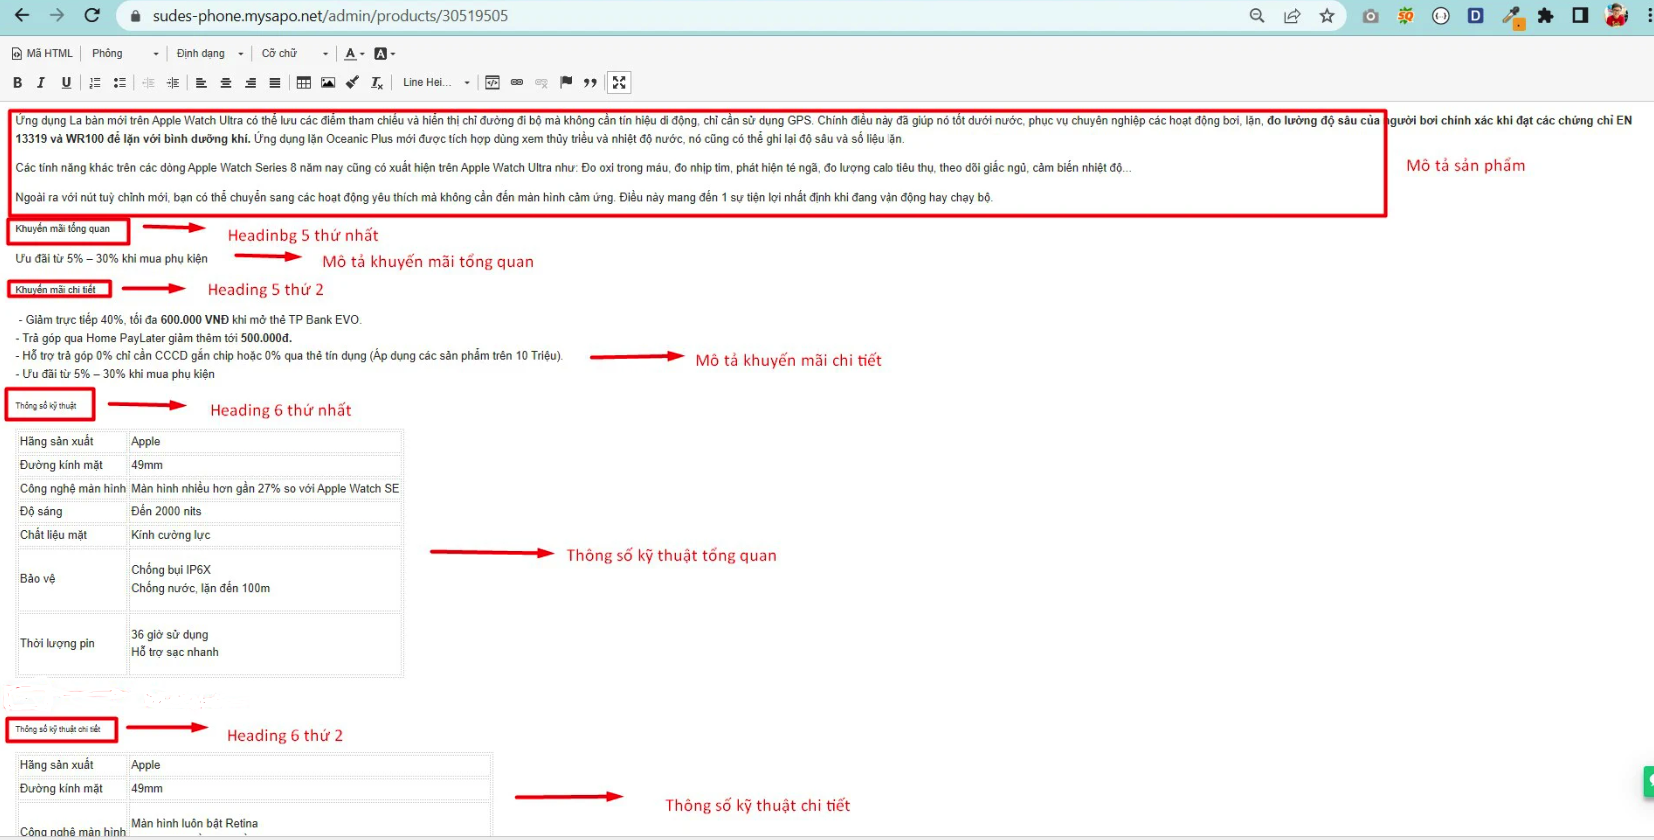Justify the text

click(x=275, y=83)
